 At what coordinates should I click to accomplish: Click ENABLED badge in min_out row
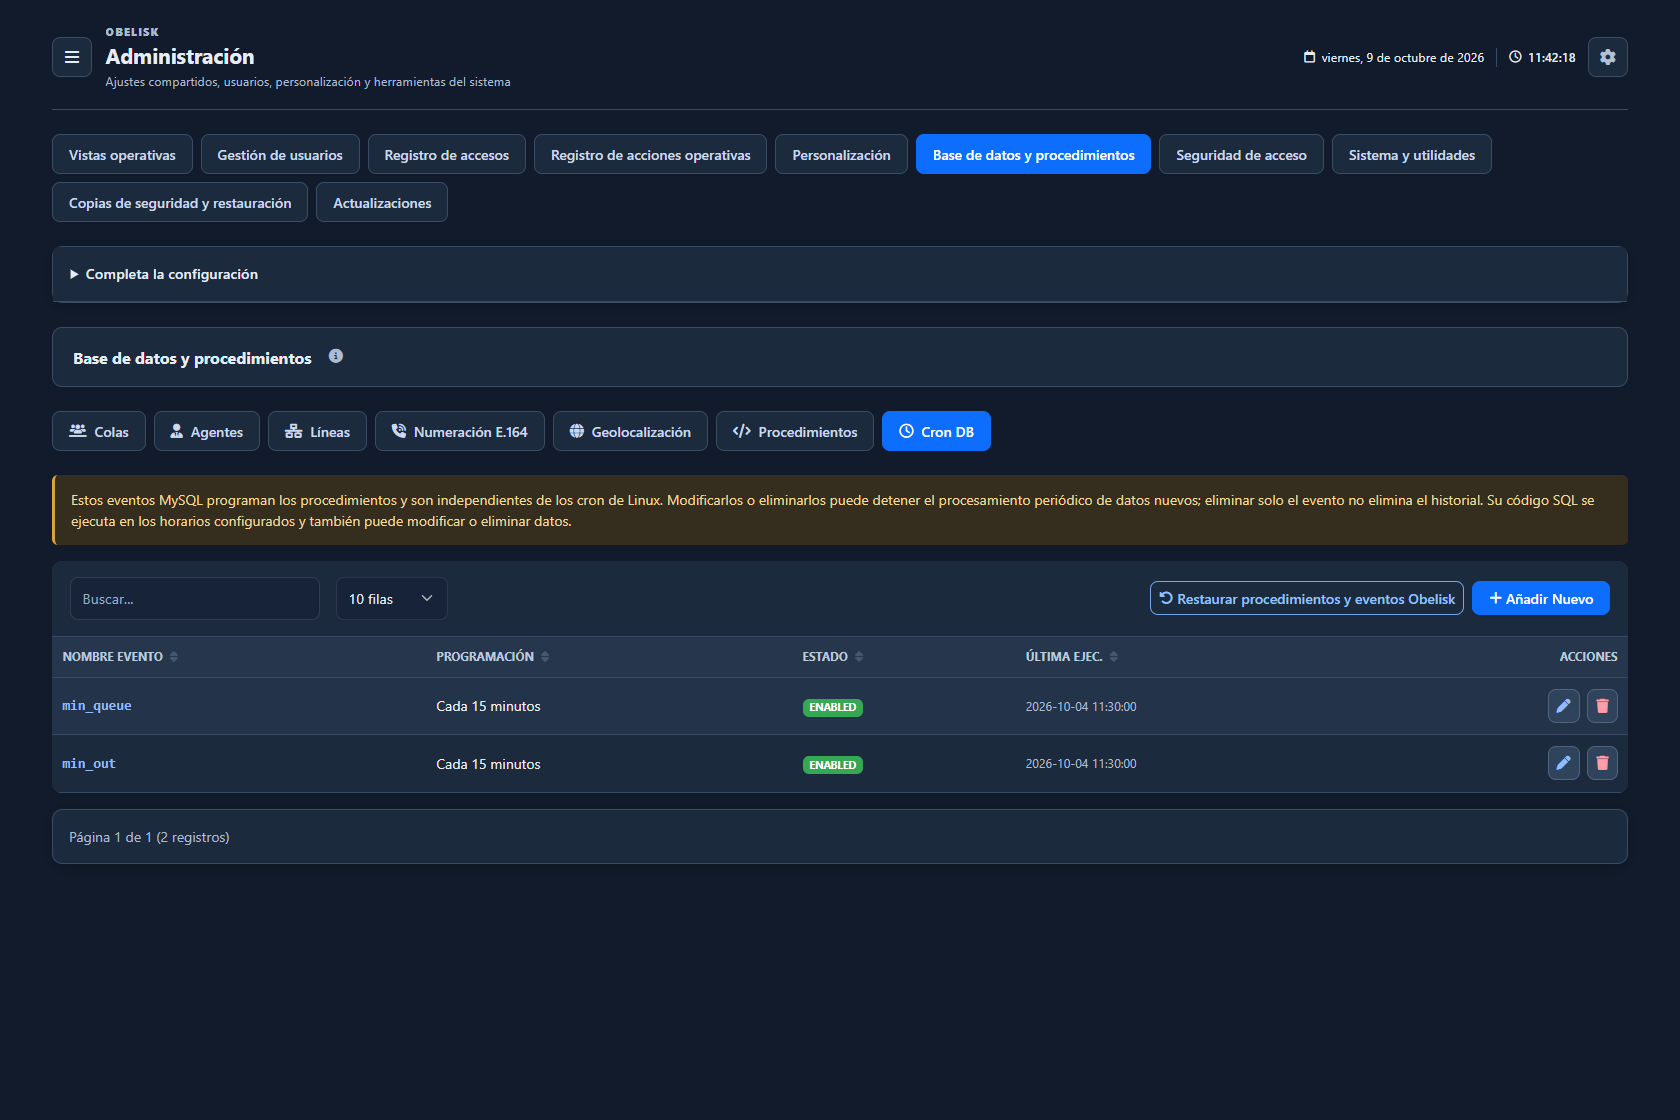click(x=833, y=765)
